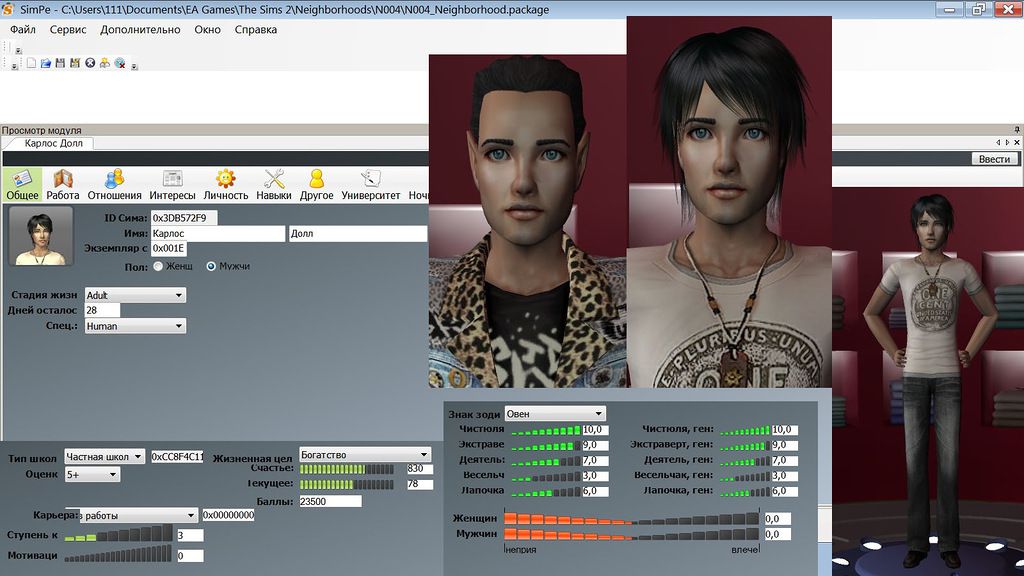Click the tab scroll right arrow

tap(1007, 142)
